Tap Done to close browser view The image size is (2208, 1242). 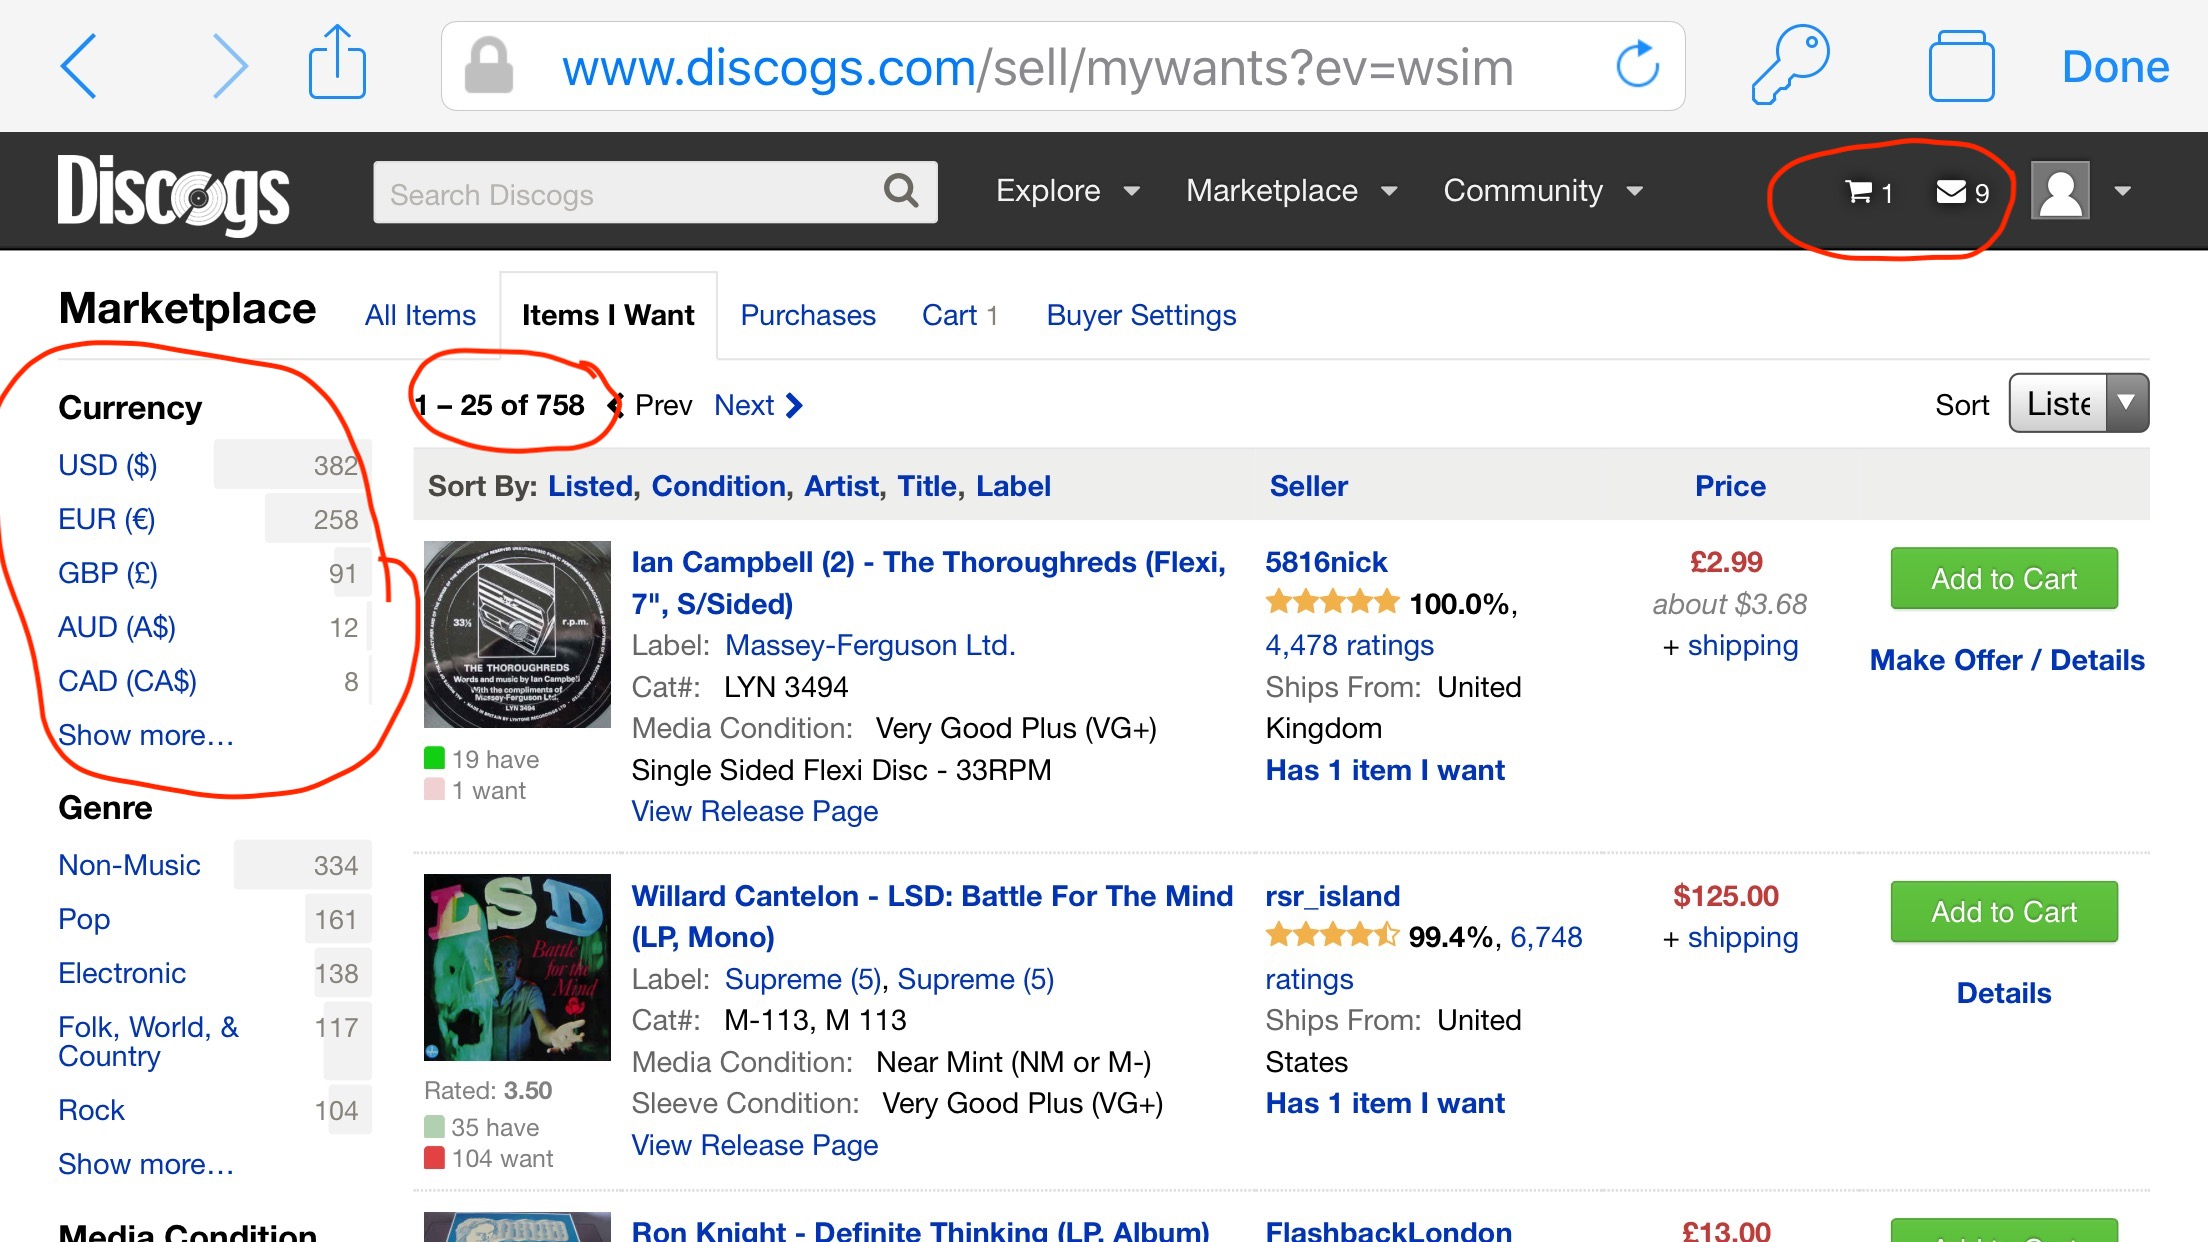[x=2115, y=67]
